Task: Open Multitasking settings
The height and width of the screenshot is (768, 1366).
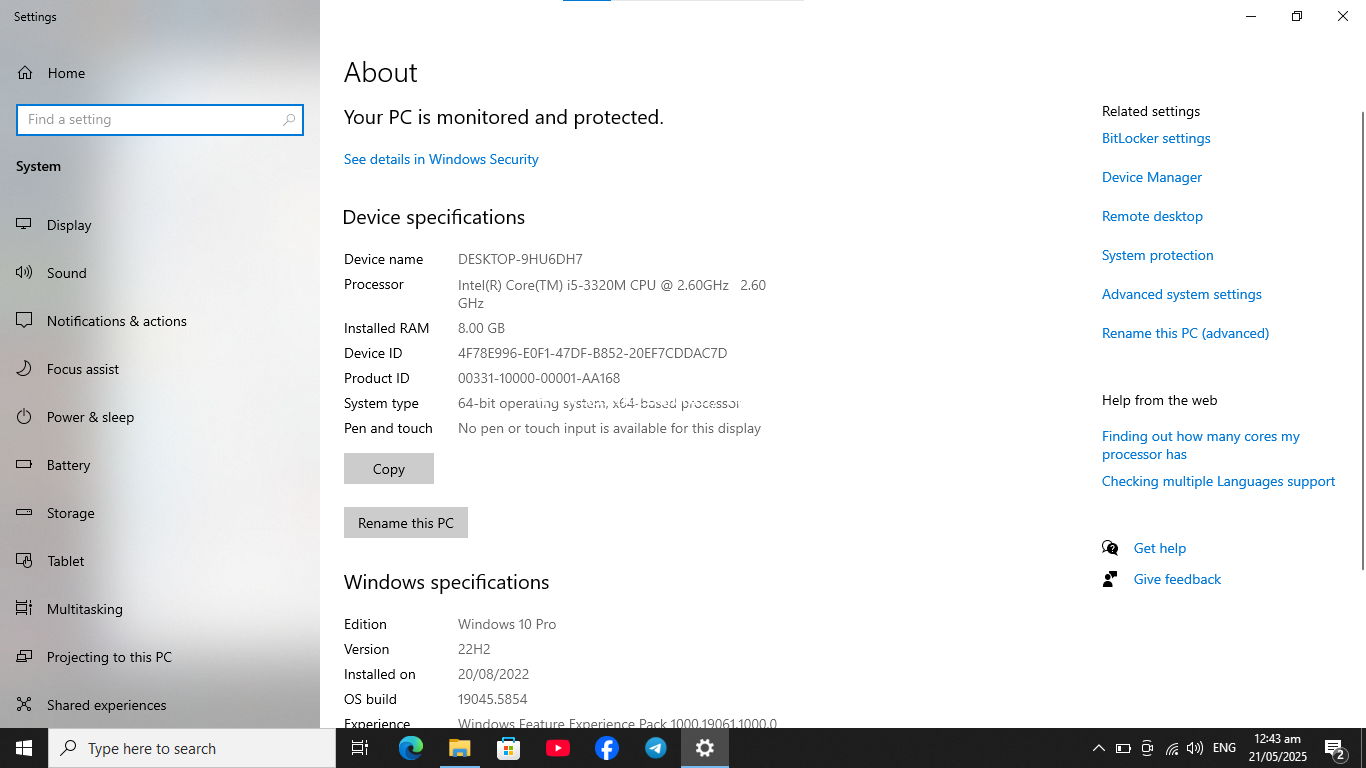Action: [160, 609]
